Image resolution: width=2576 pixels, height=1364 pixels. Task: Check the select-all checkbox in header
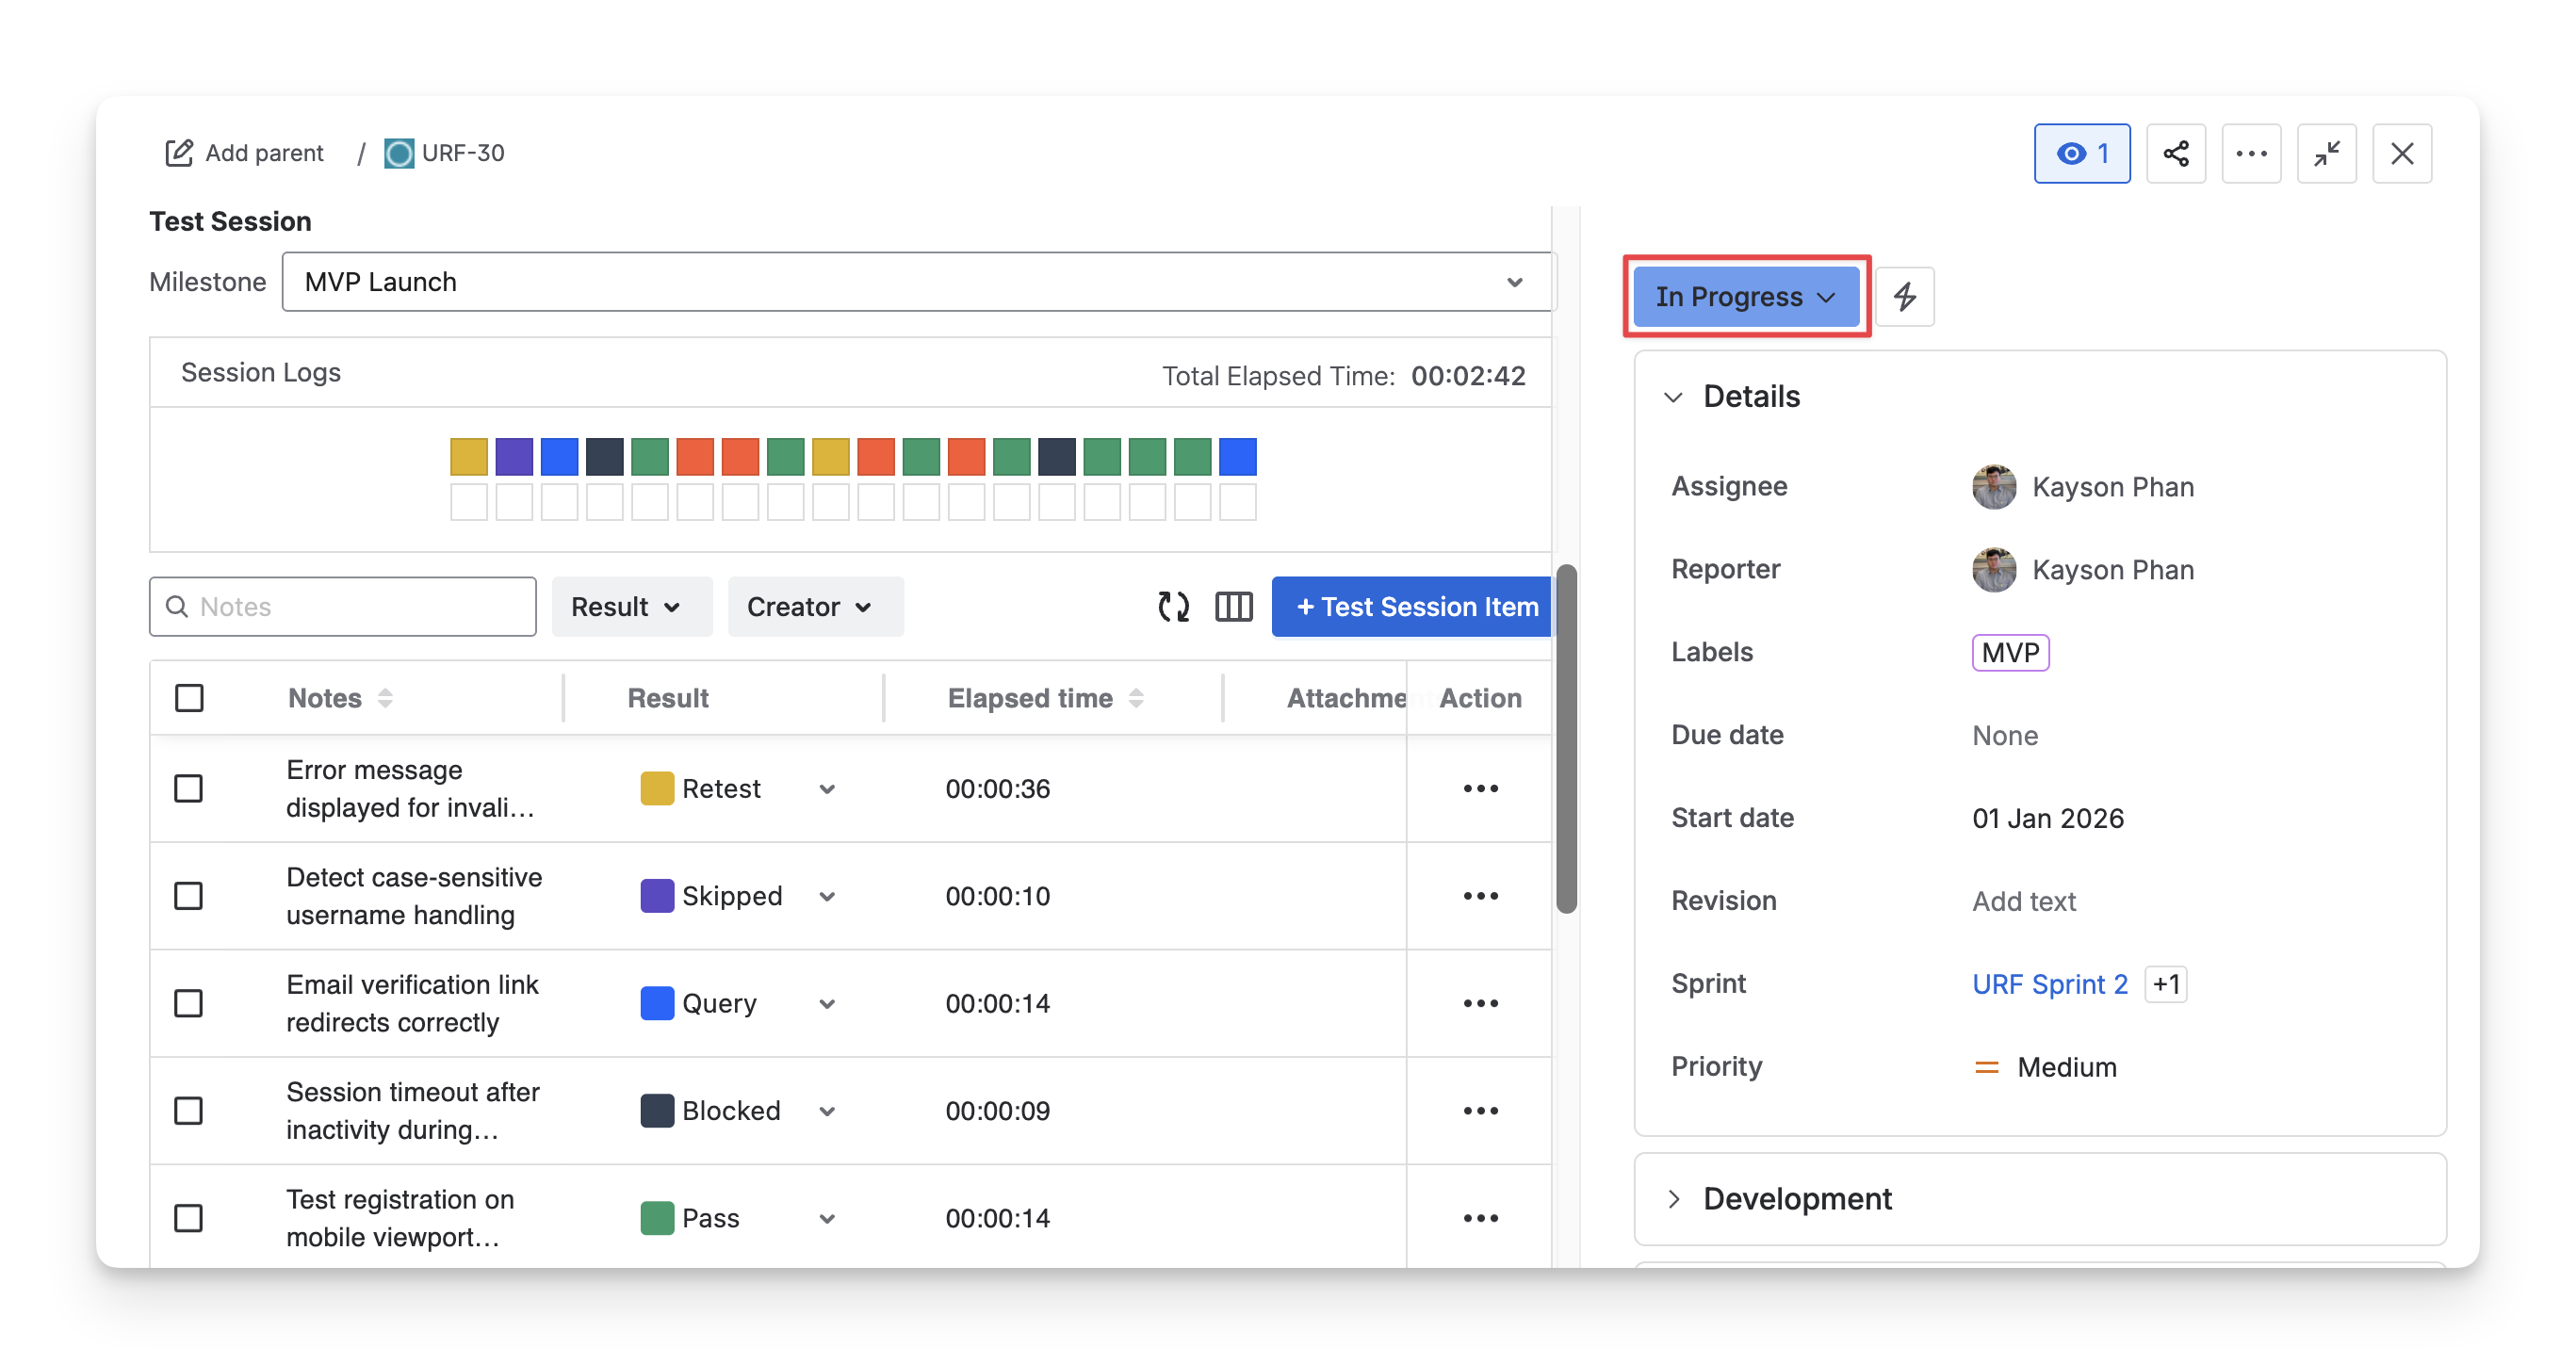pos(189,697)
